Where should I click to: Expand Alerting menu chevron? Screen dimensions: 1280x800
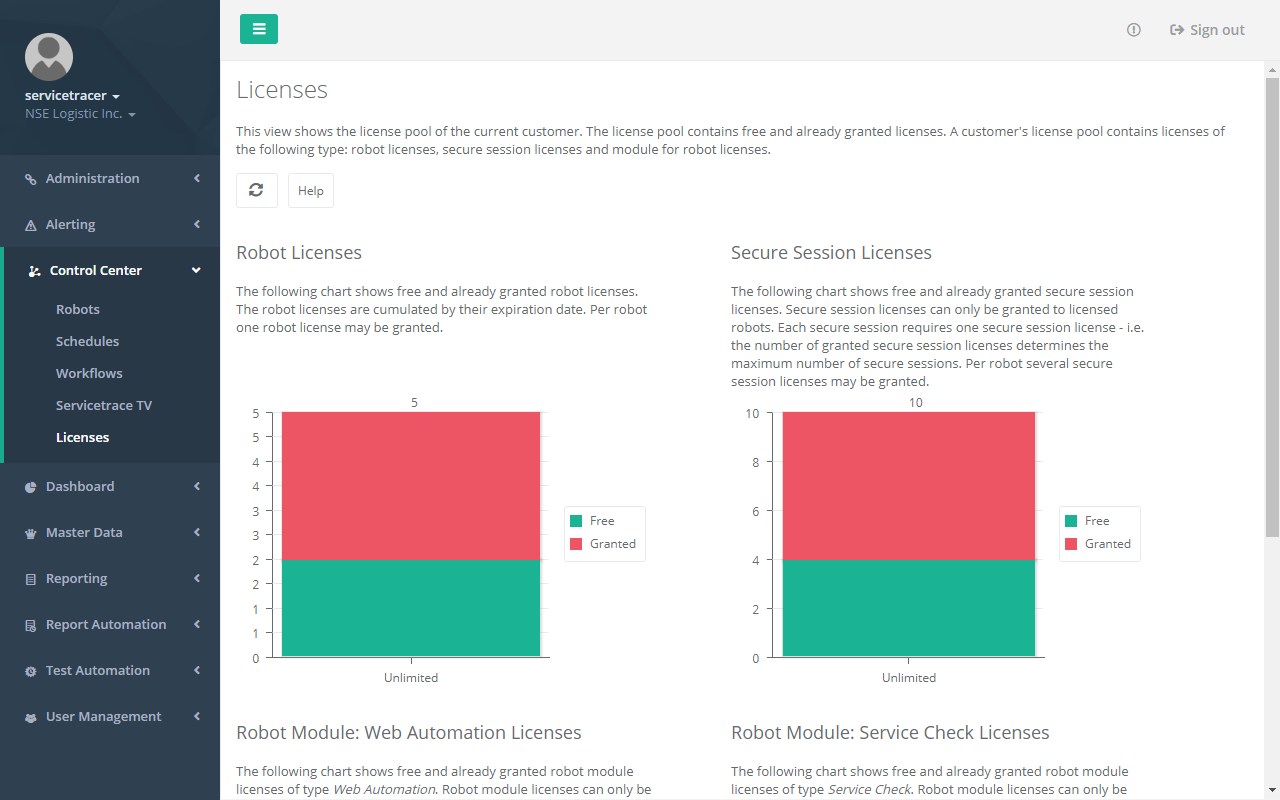[x=197, y=224]
